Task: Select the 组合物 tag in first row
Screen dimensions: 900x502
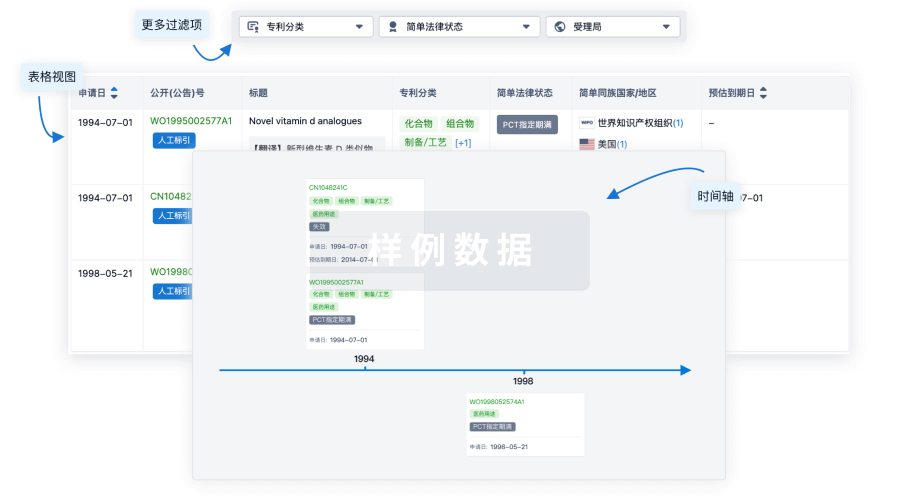Action: tap(460, 124)
